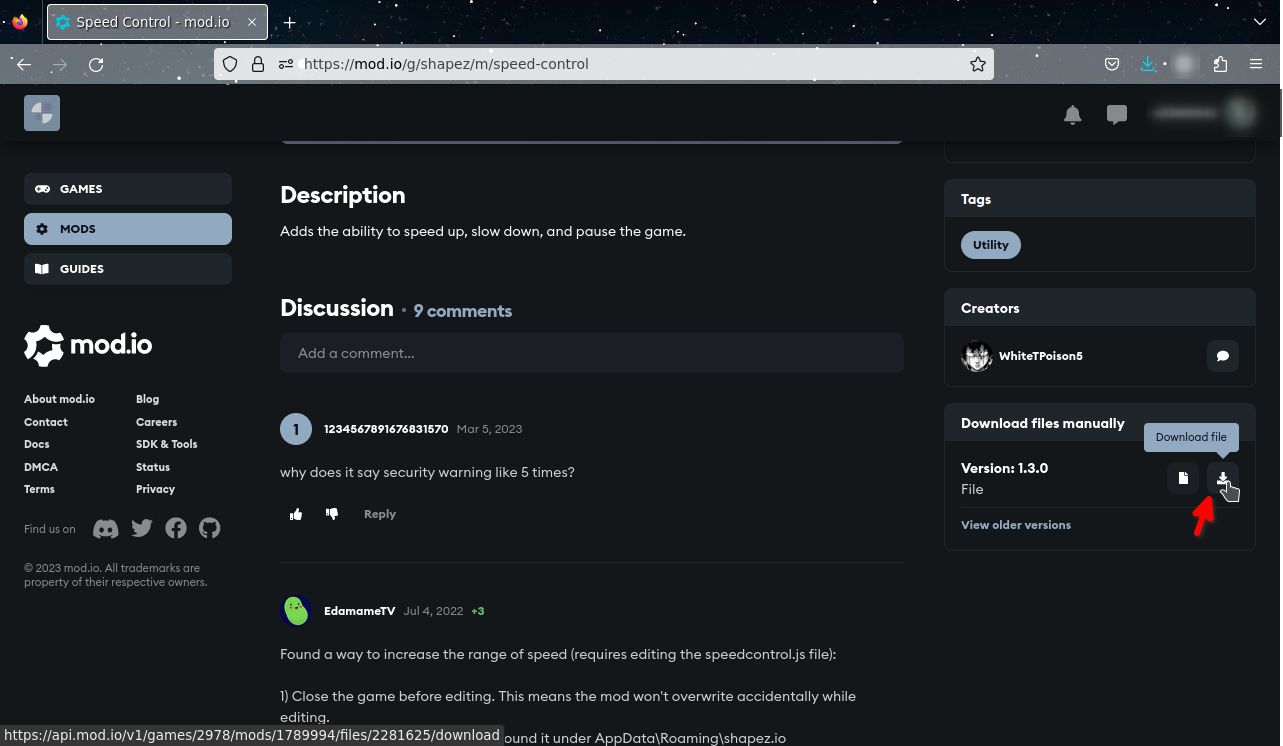Click the download file icon for version 1.3.0

coord(1222,478)
